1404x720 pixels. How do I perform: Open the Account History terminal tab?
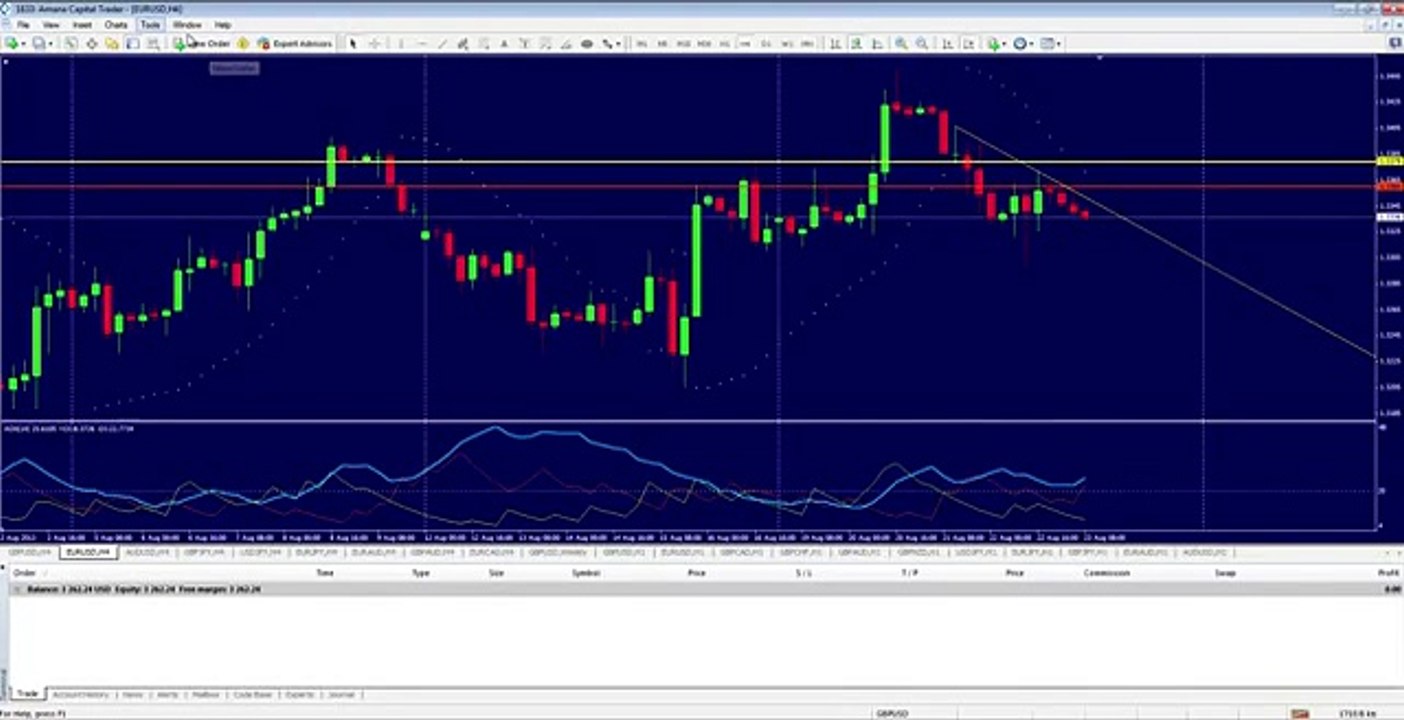(80, 694)
